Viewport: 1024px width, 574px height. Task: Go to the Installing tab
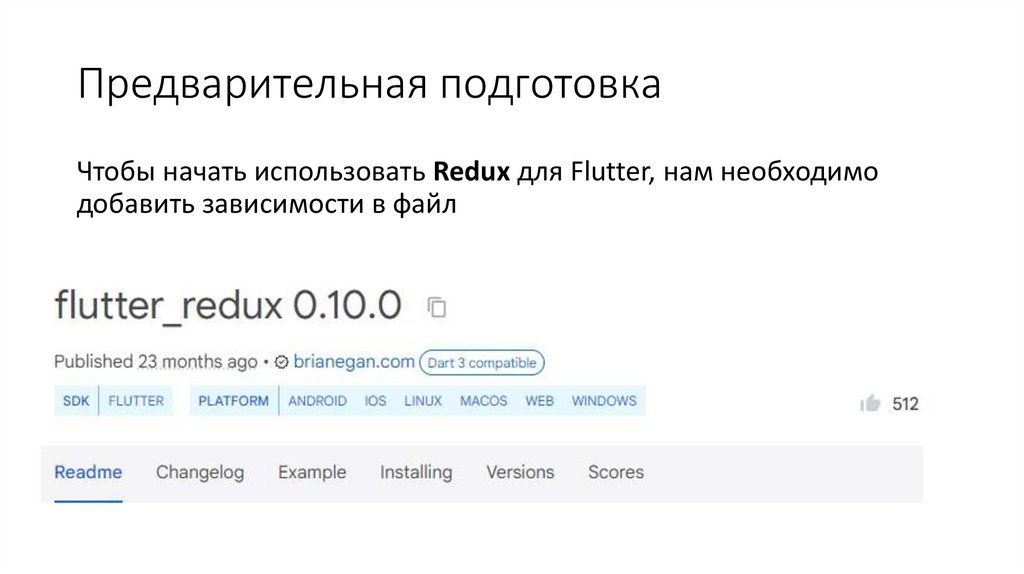click(416, 472)
